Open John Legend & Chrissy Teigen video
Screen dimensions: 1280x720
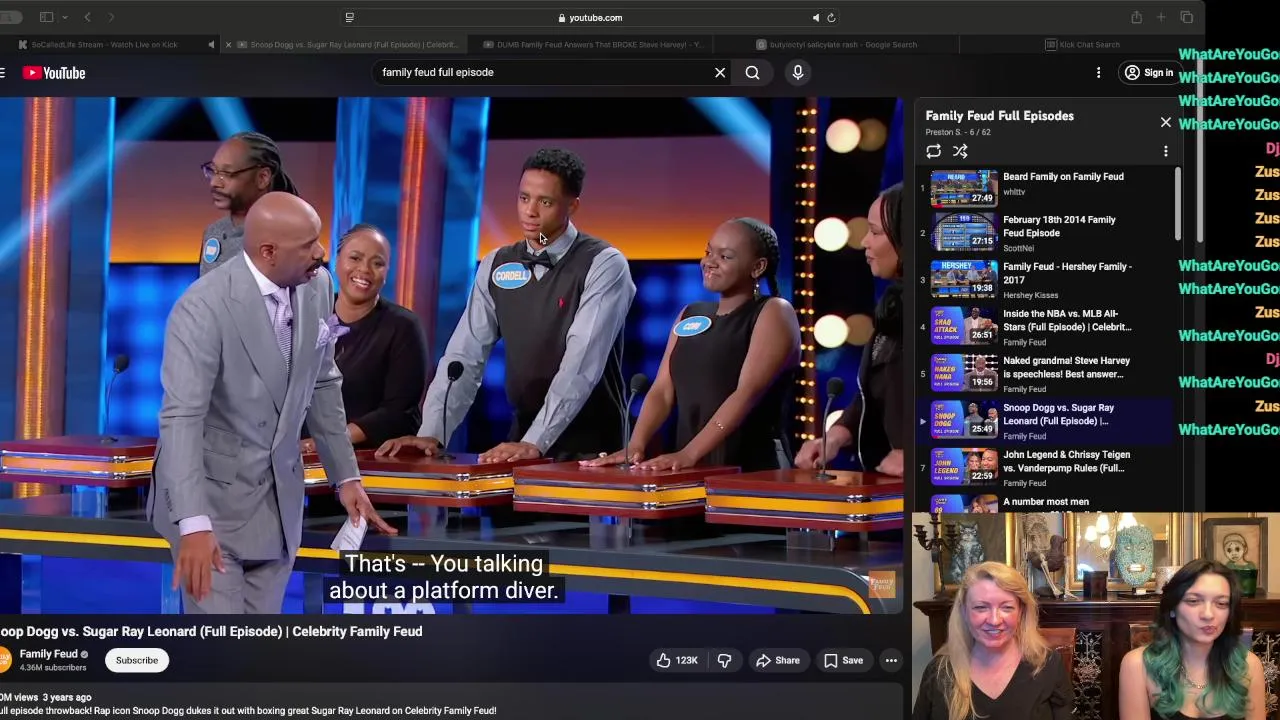click(x=1066, y=461)
